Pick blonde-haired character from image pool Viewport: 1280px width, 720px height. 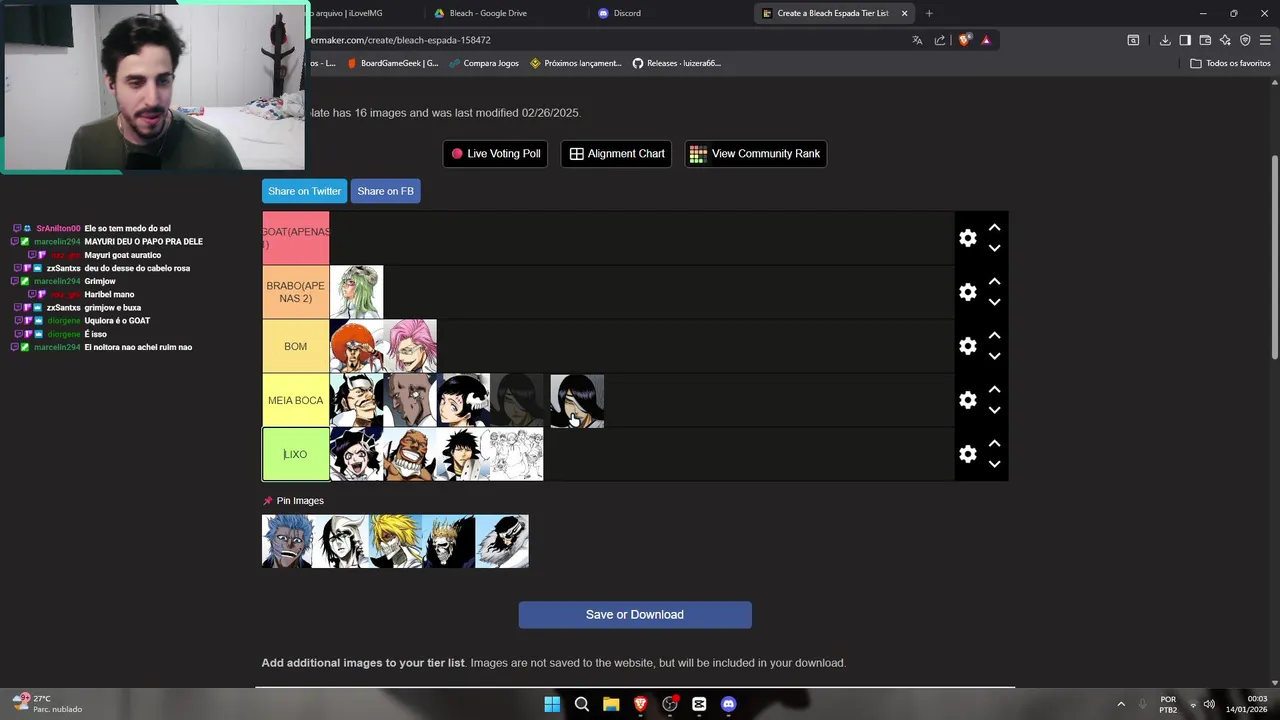(x=395, y=541)
